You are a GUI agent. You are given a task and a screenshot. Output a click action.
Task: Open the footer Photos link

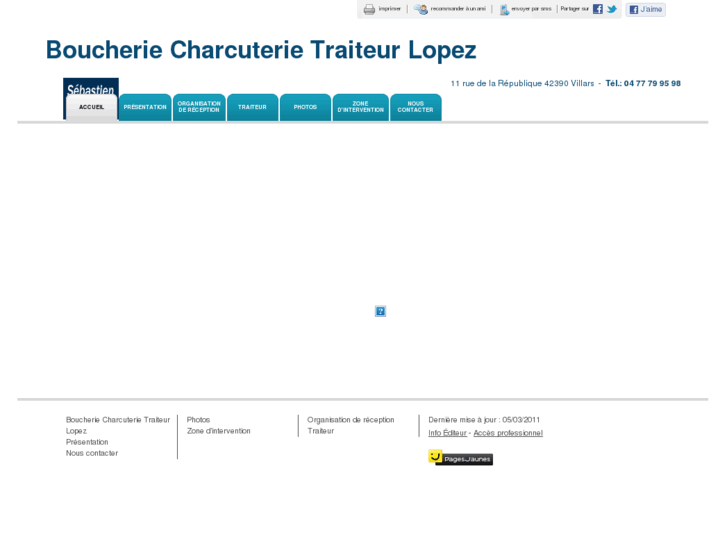point(198,420)
